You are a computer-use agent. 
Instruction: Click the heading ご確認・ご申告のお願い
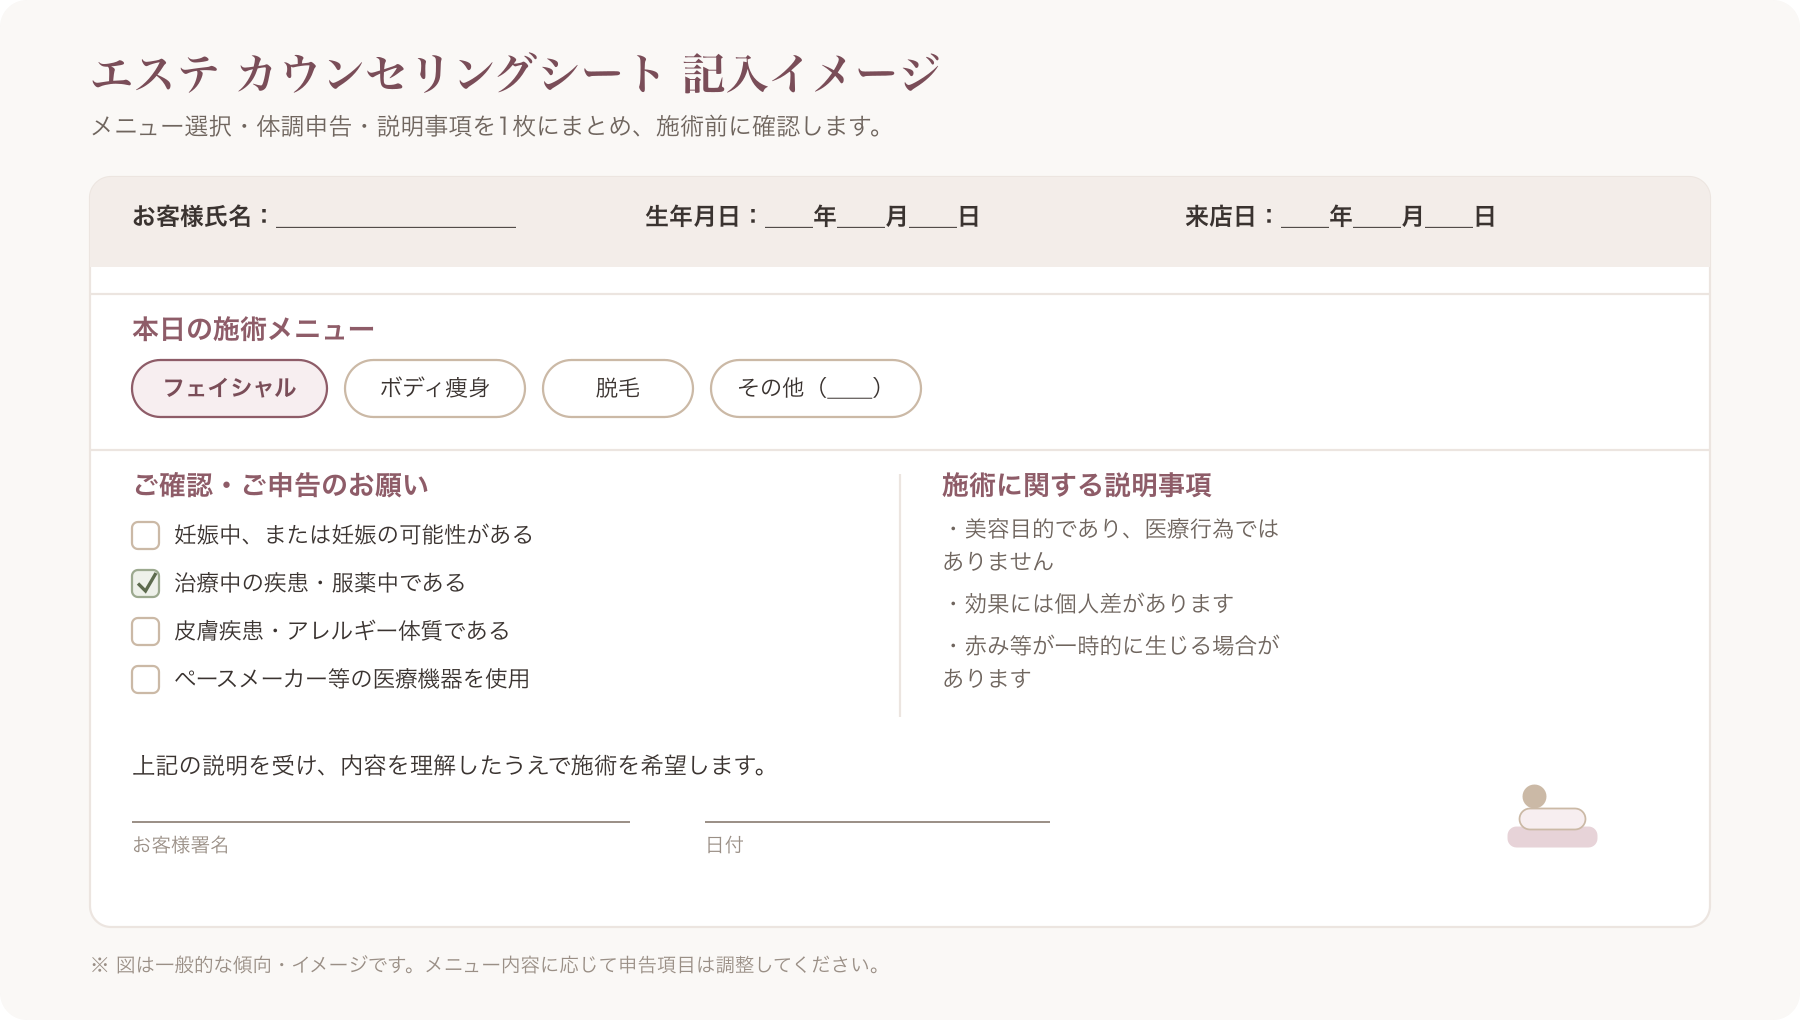click(281, 485)
